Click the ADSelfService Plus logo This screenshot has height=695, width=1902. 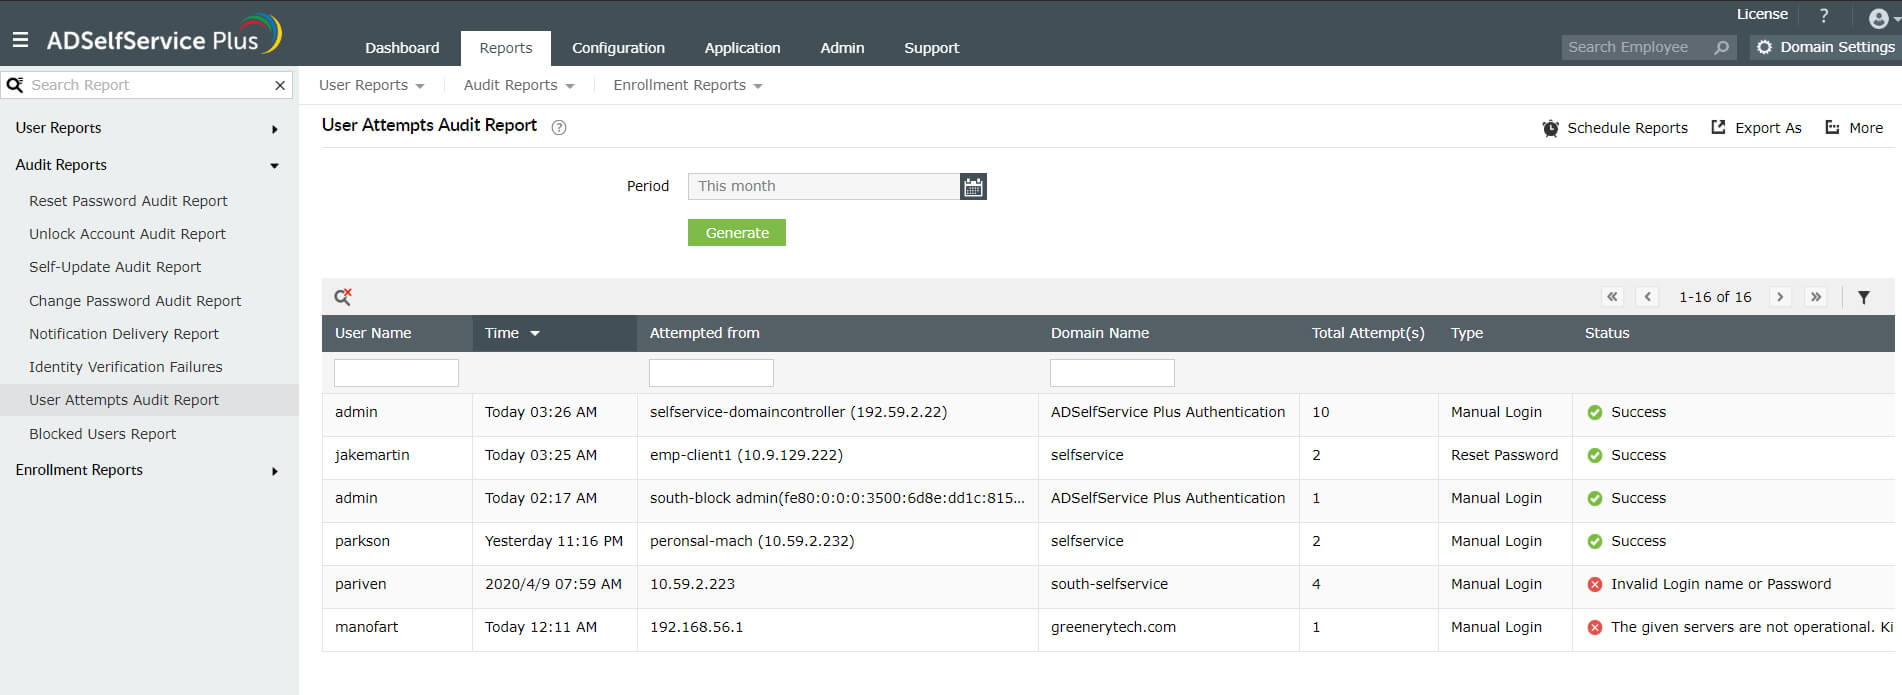tap(164, 35)
